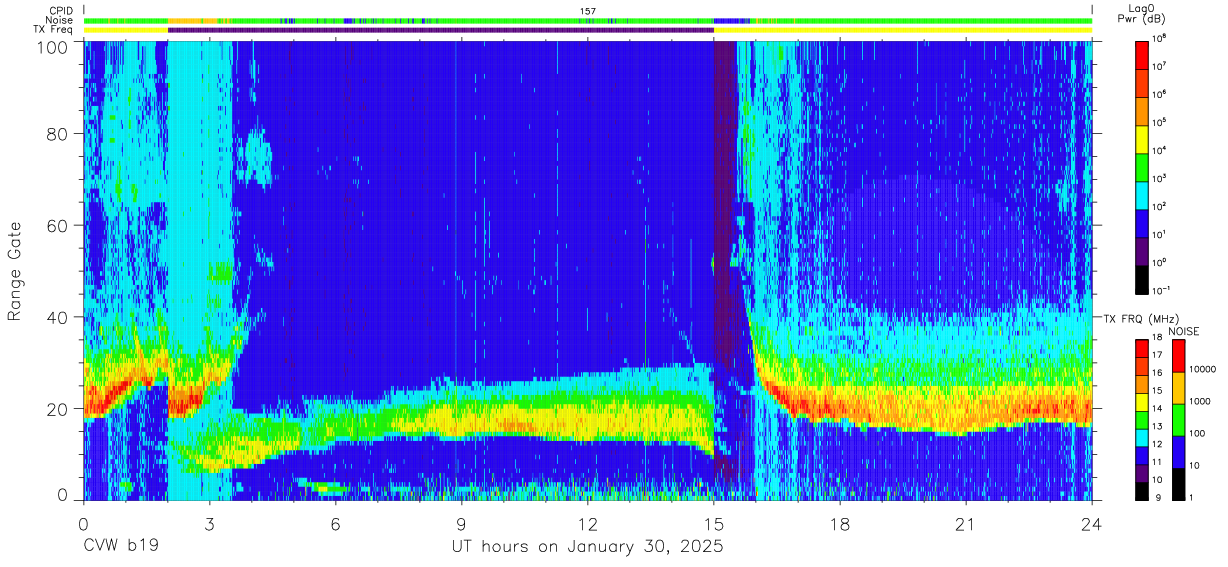Click the 'Range Gate' y-axis title
The image size is (1228, 567).
pos(15,270)
